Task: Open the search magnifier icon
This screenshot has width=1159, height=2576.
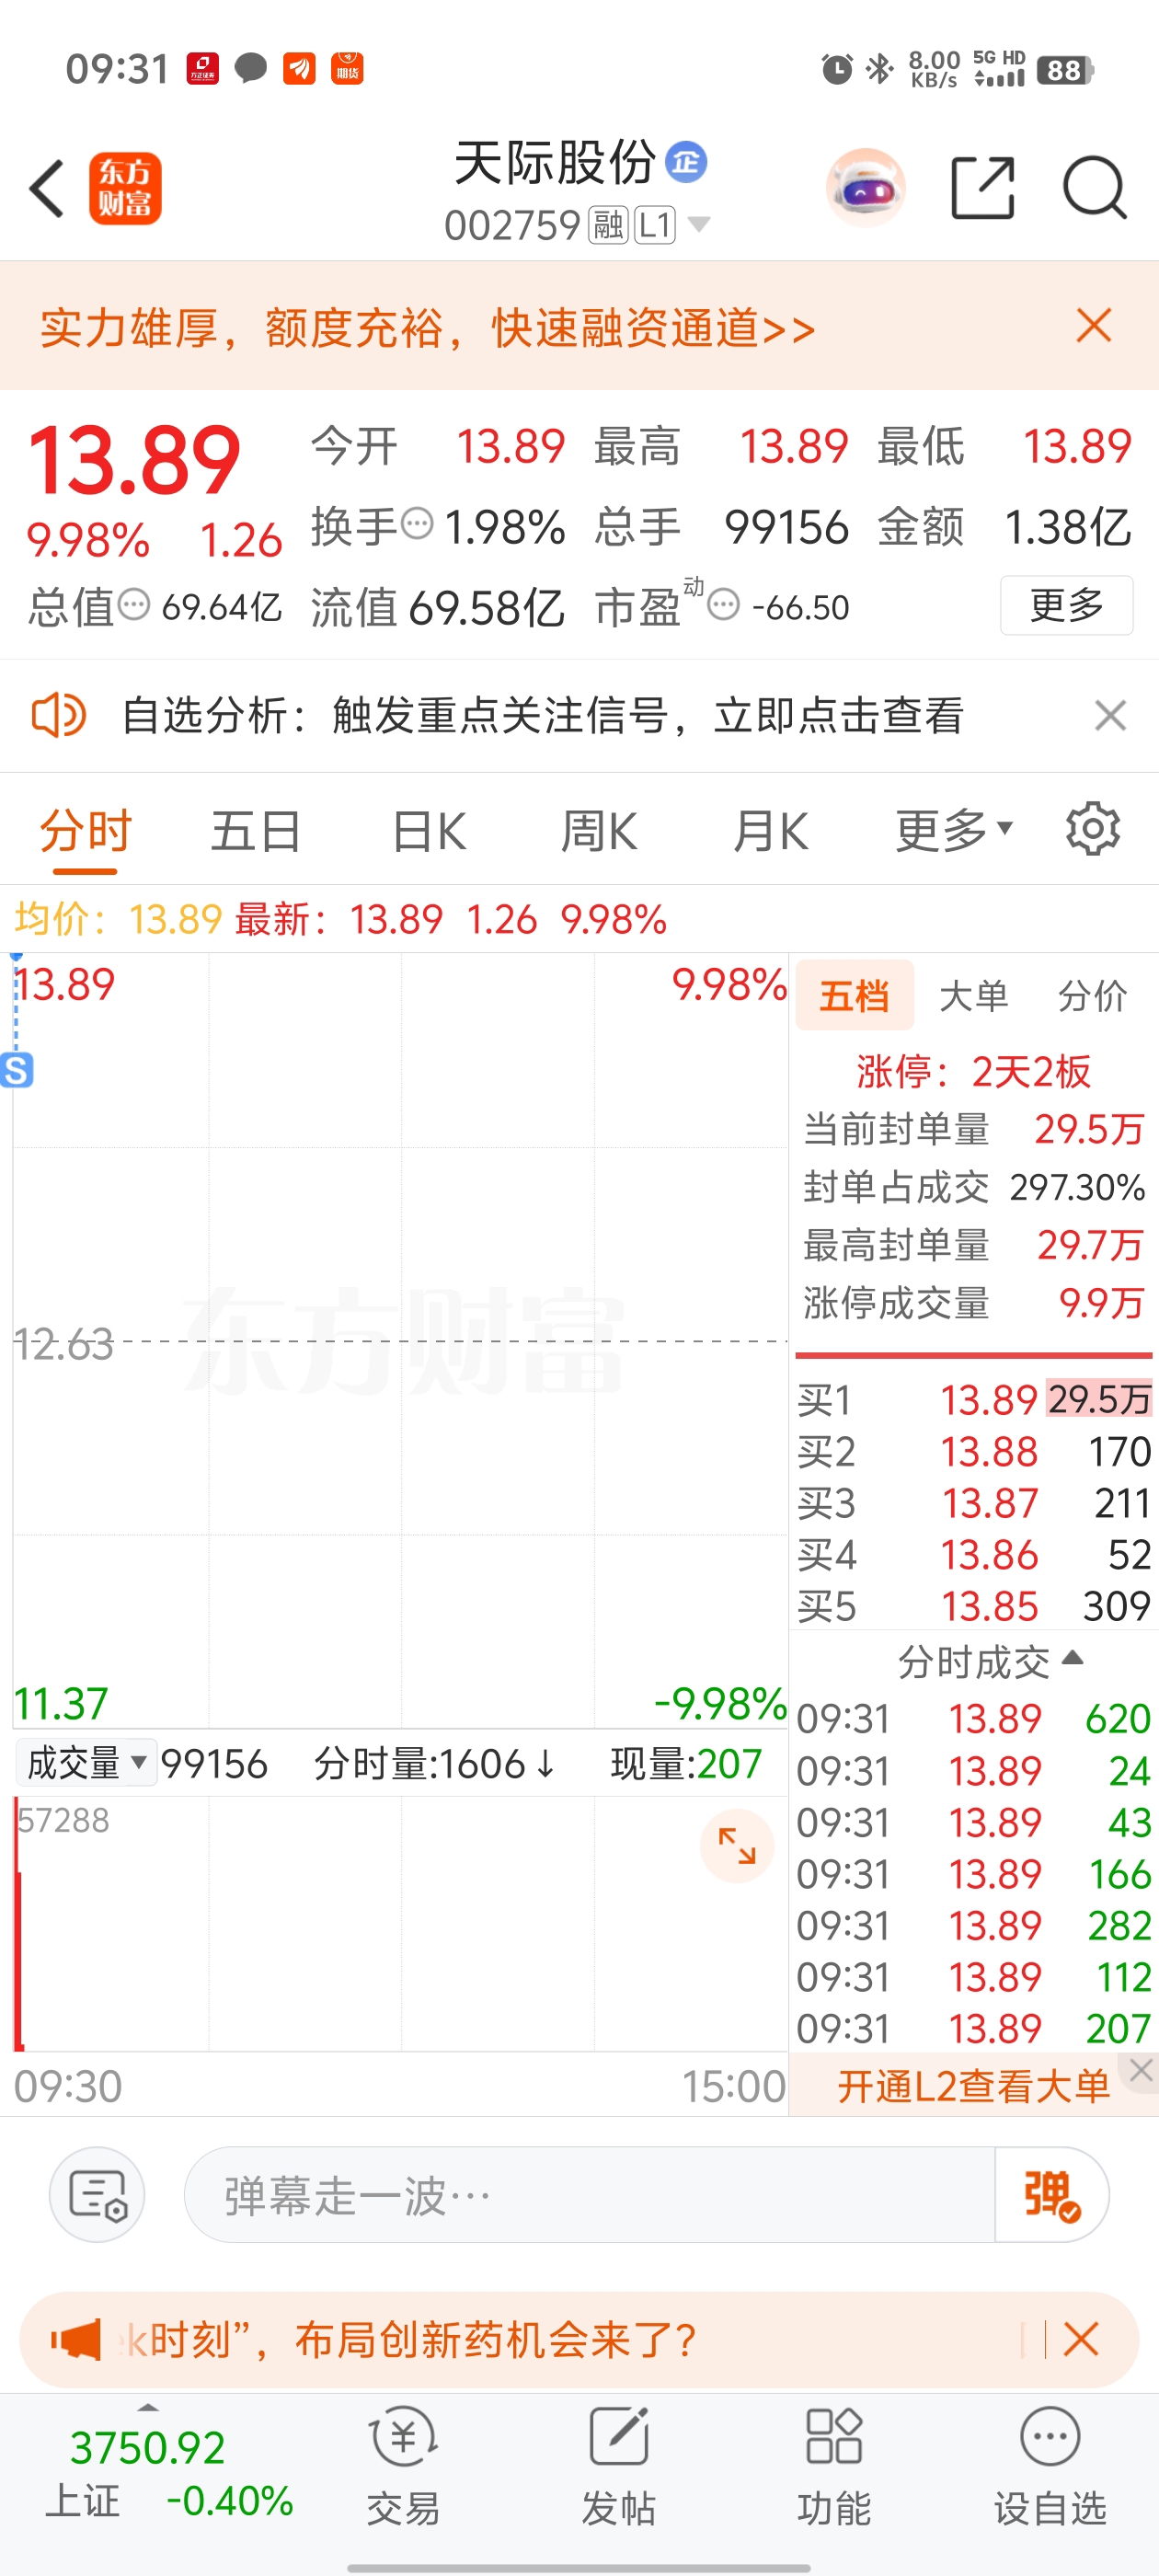Action: click(1095, 187)
